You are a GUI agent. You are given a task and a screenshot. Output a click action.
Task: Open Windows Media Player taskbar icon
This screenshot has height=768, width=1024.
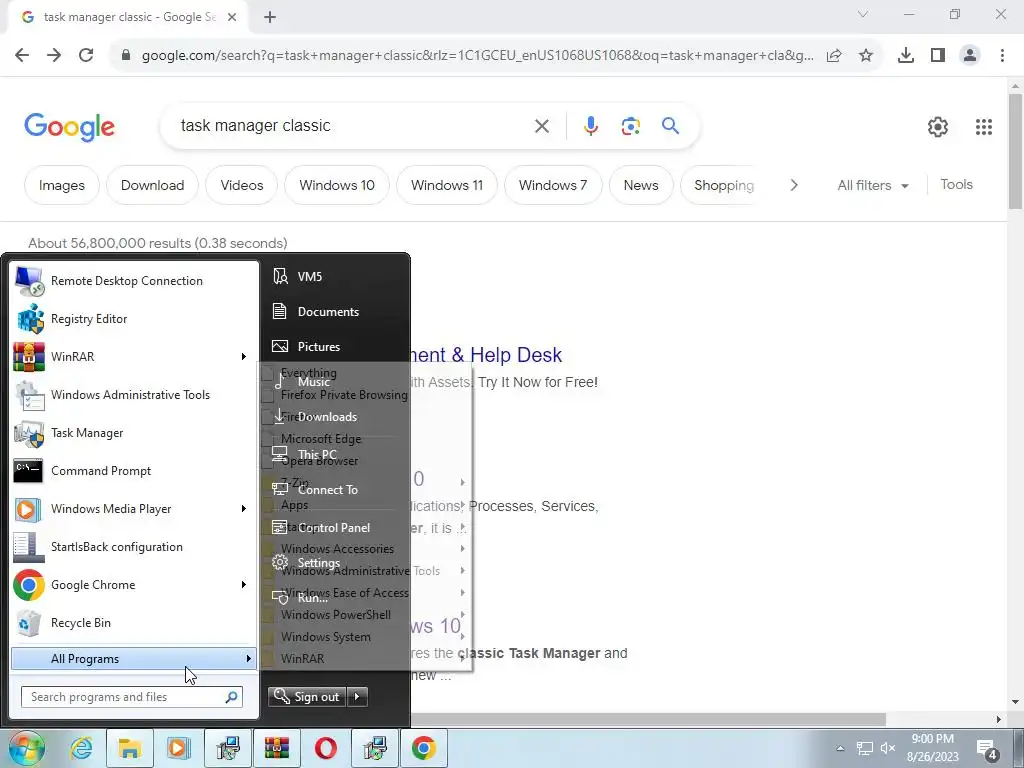[x=178, y=748]
